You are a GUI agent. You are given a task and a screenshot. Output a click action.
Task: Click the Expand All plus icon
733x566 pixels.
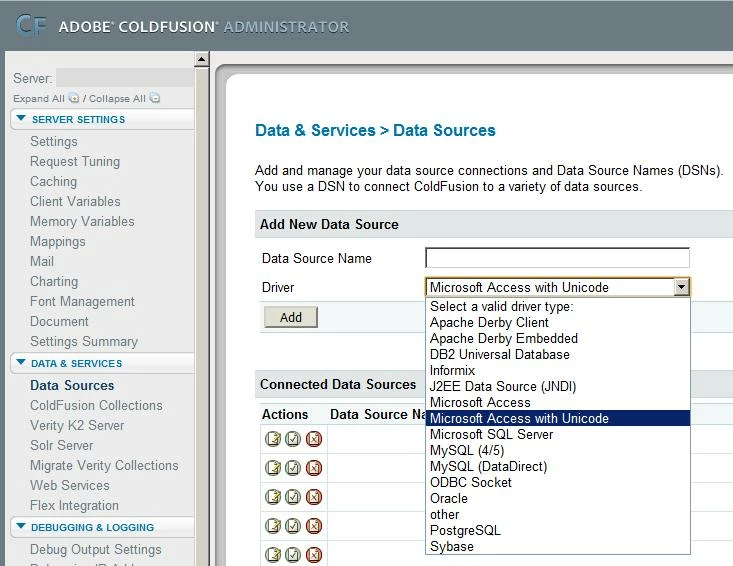(73, 98)
